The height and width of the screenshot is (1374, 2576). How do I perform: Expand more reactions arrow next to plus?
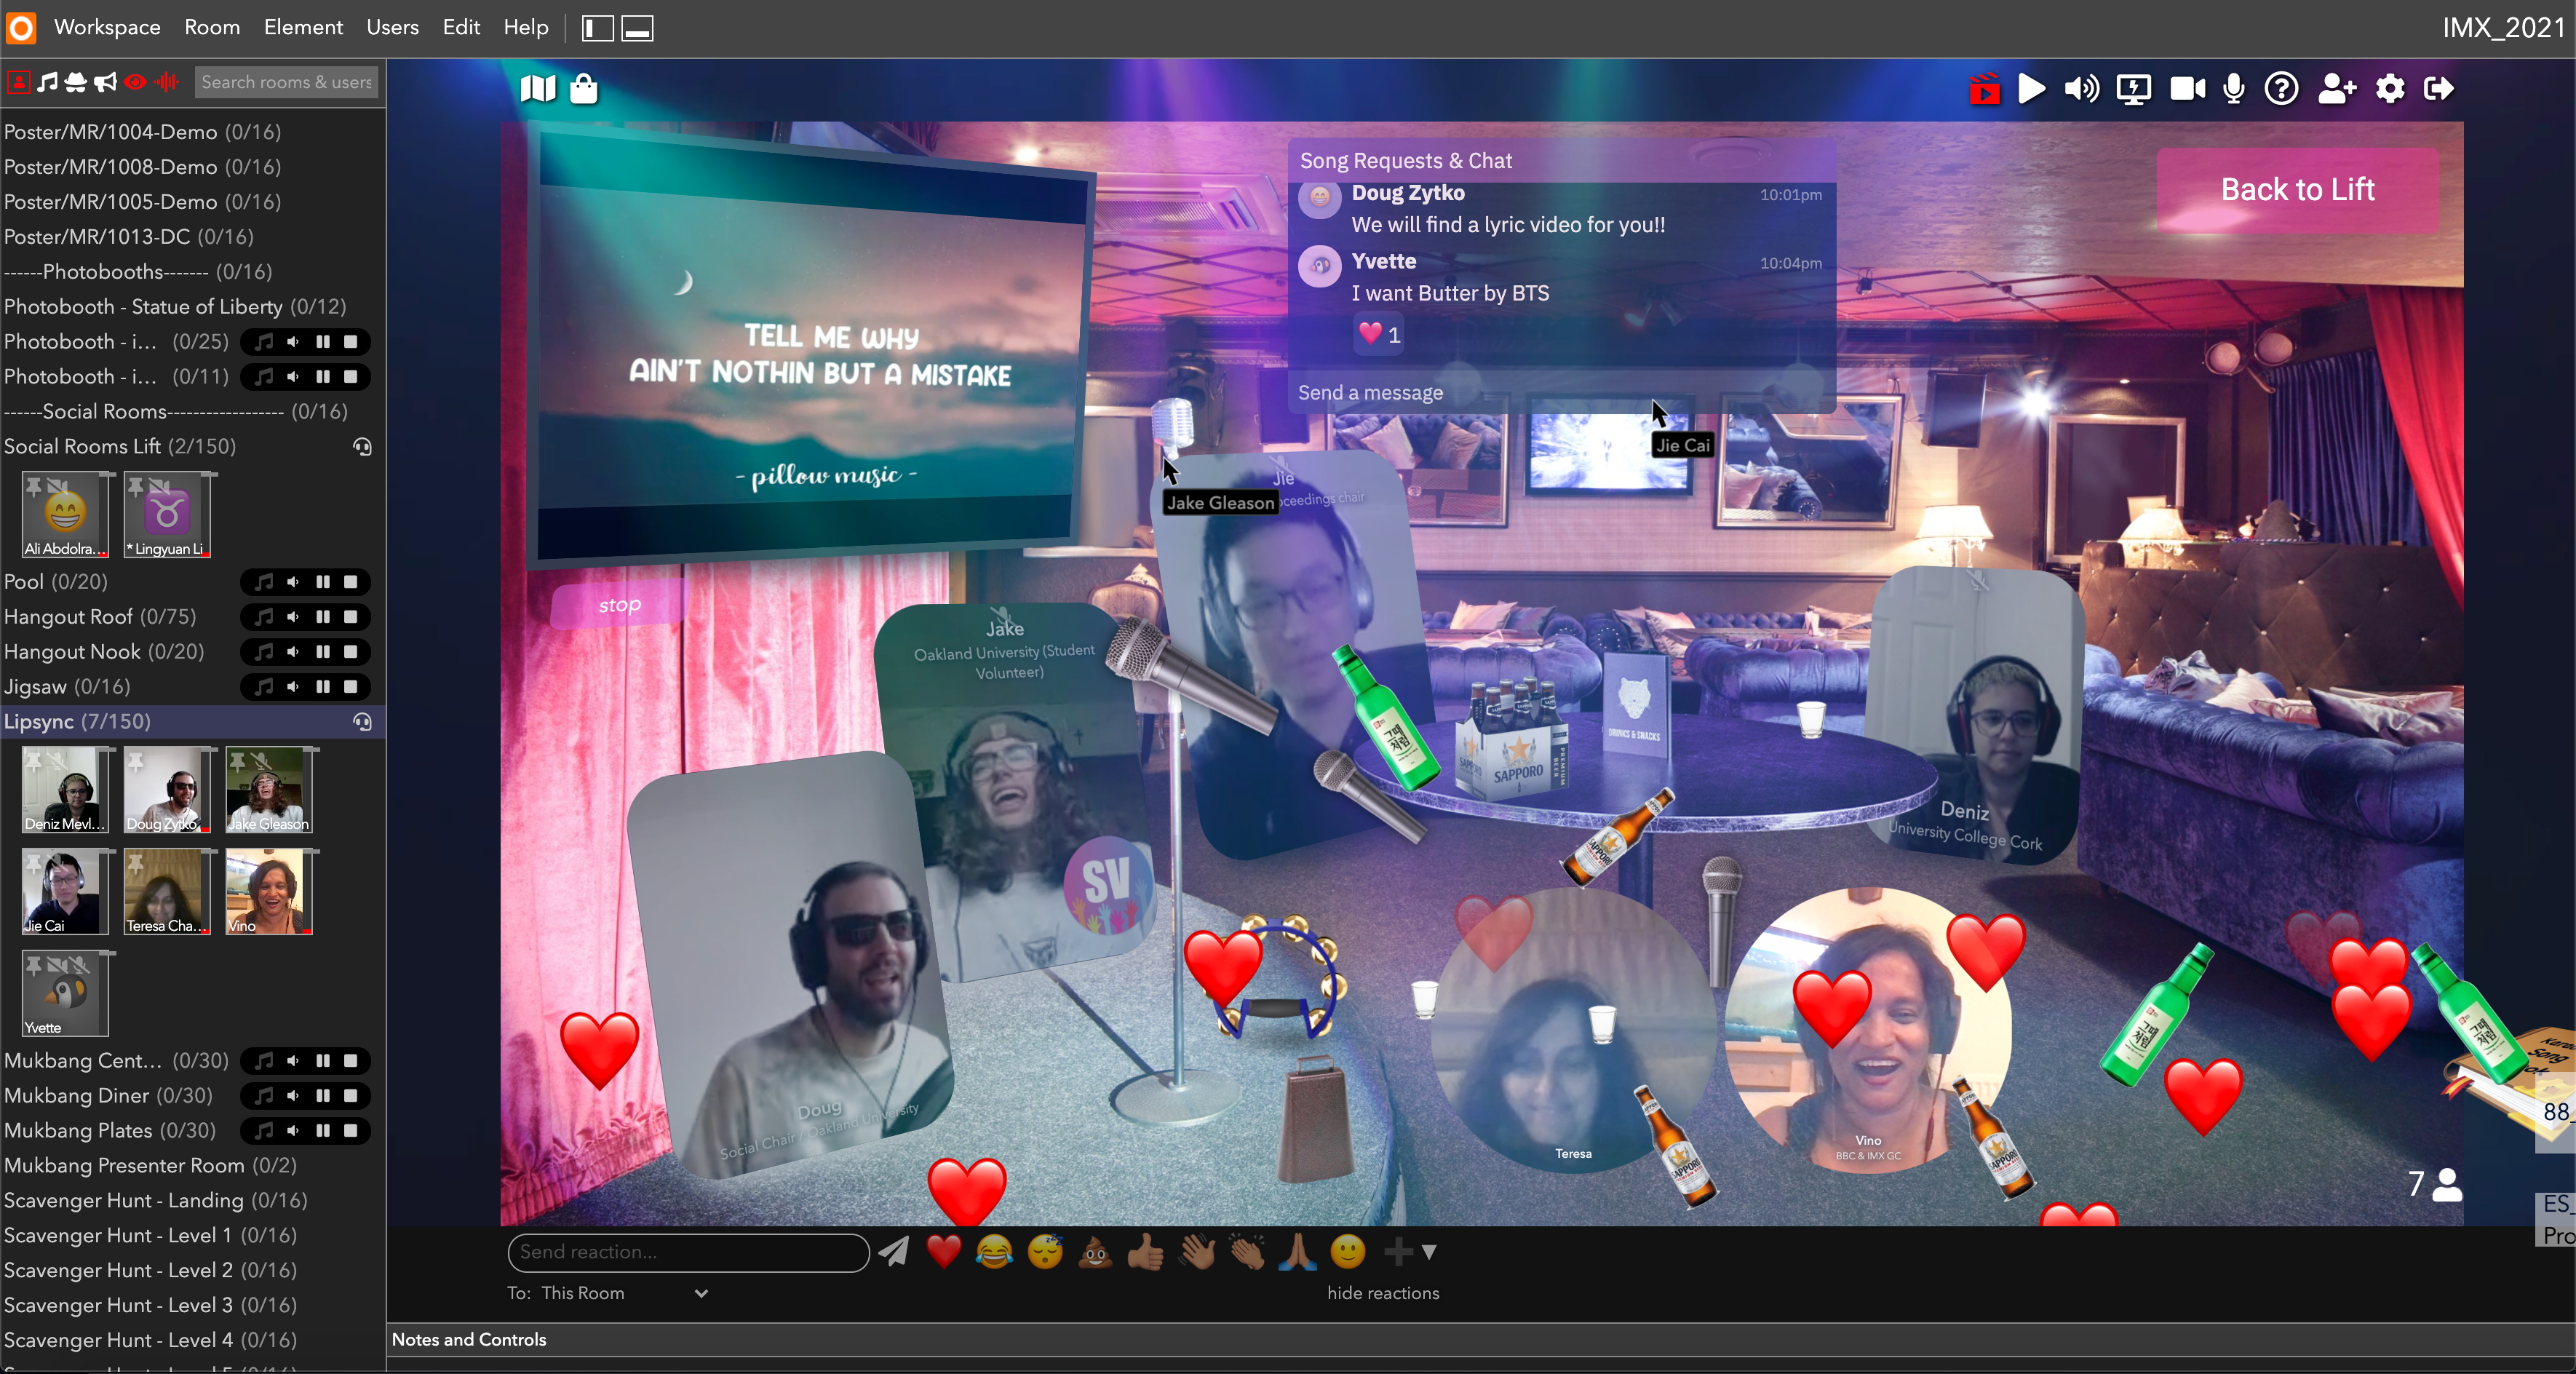pos(1429,1252)
